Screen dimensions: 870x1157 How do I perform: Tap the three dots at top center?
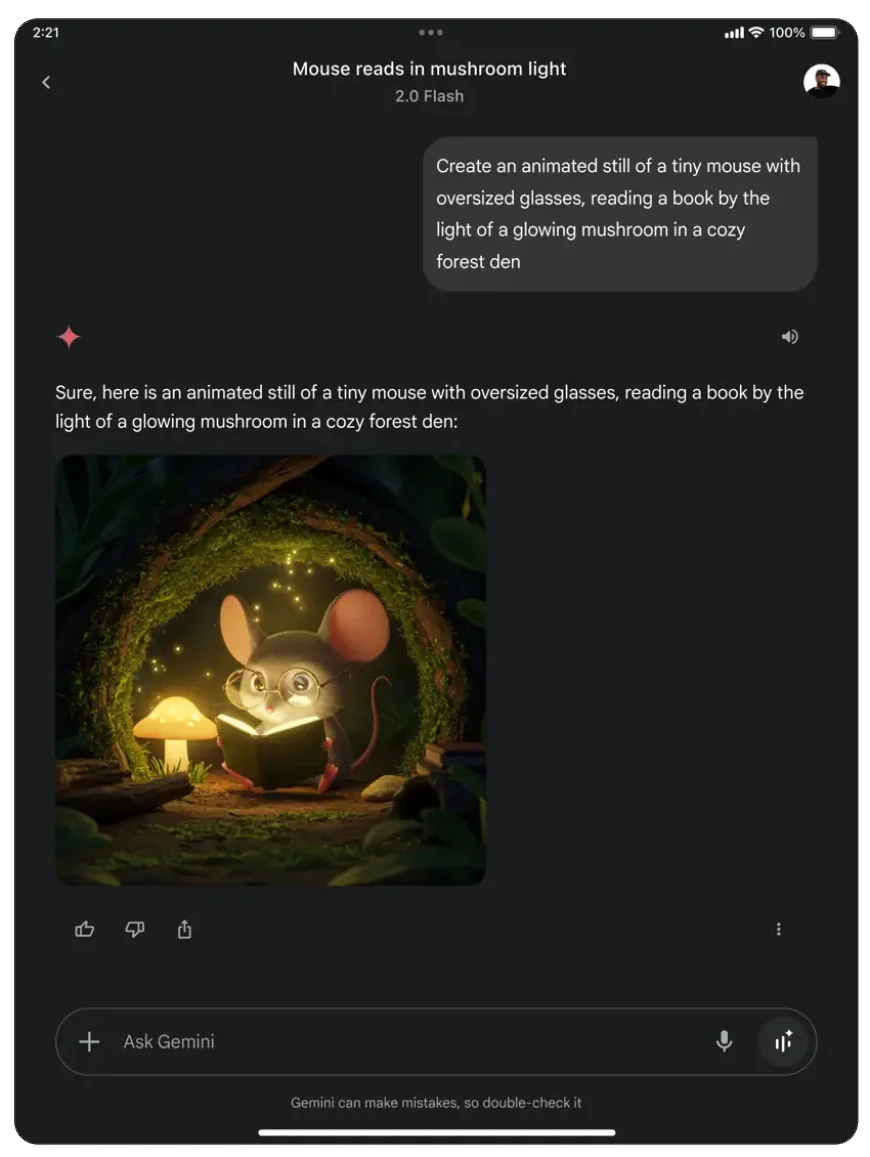point(431,32)
